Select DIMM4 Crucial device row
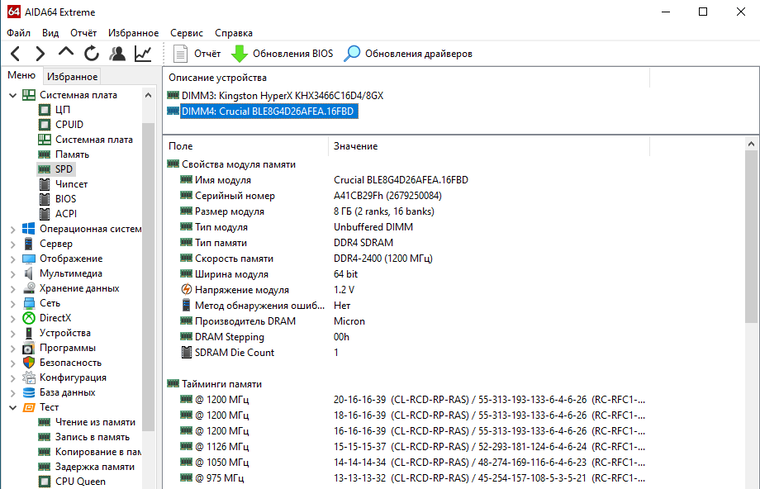 (x=269, y=111)
